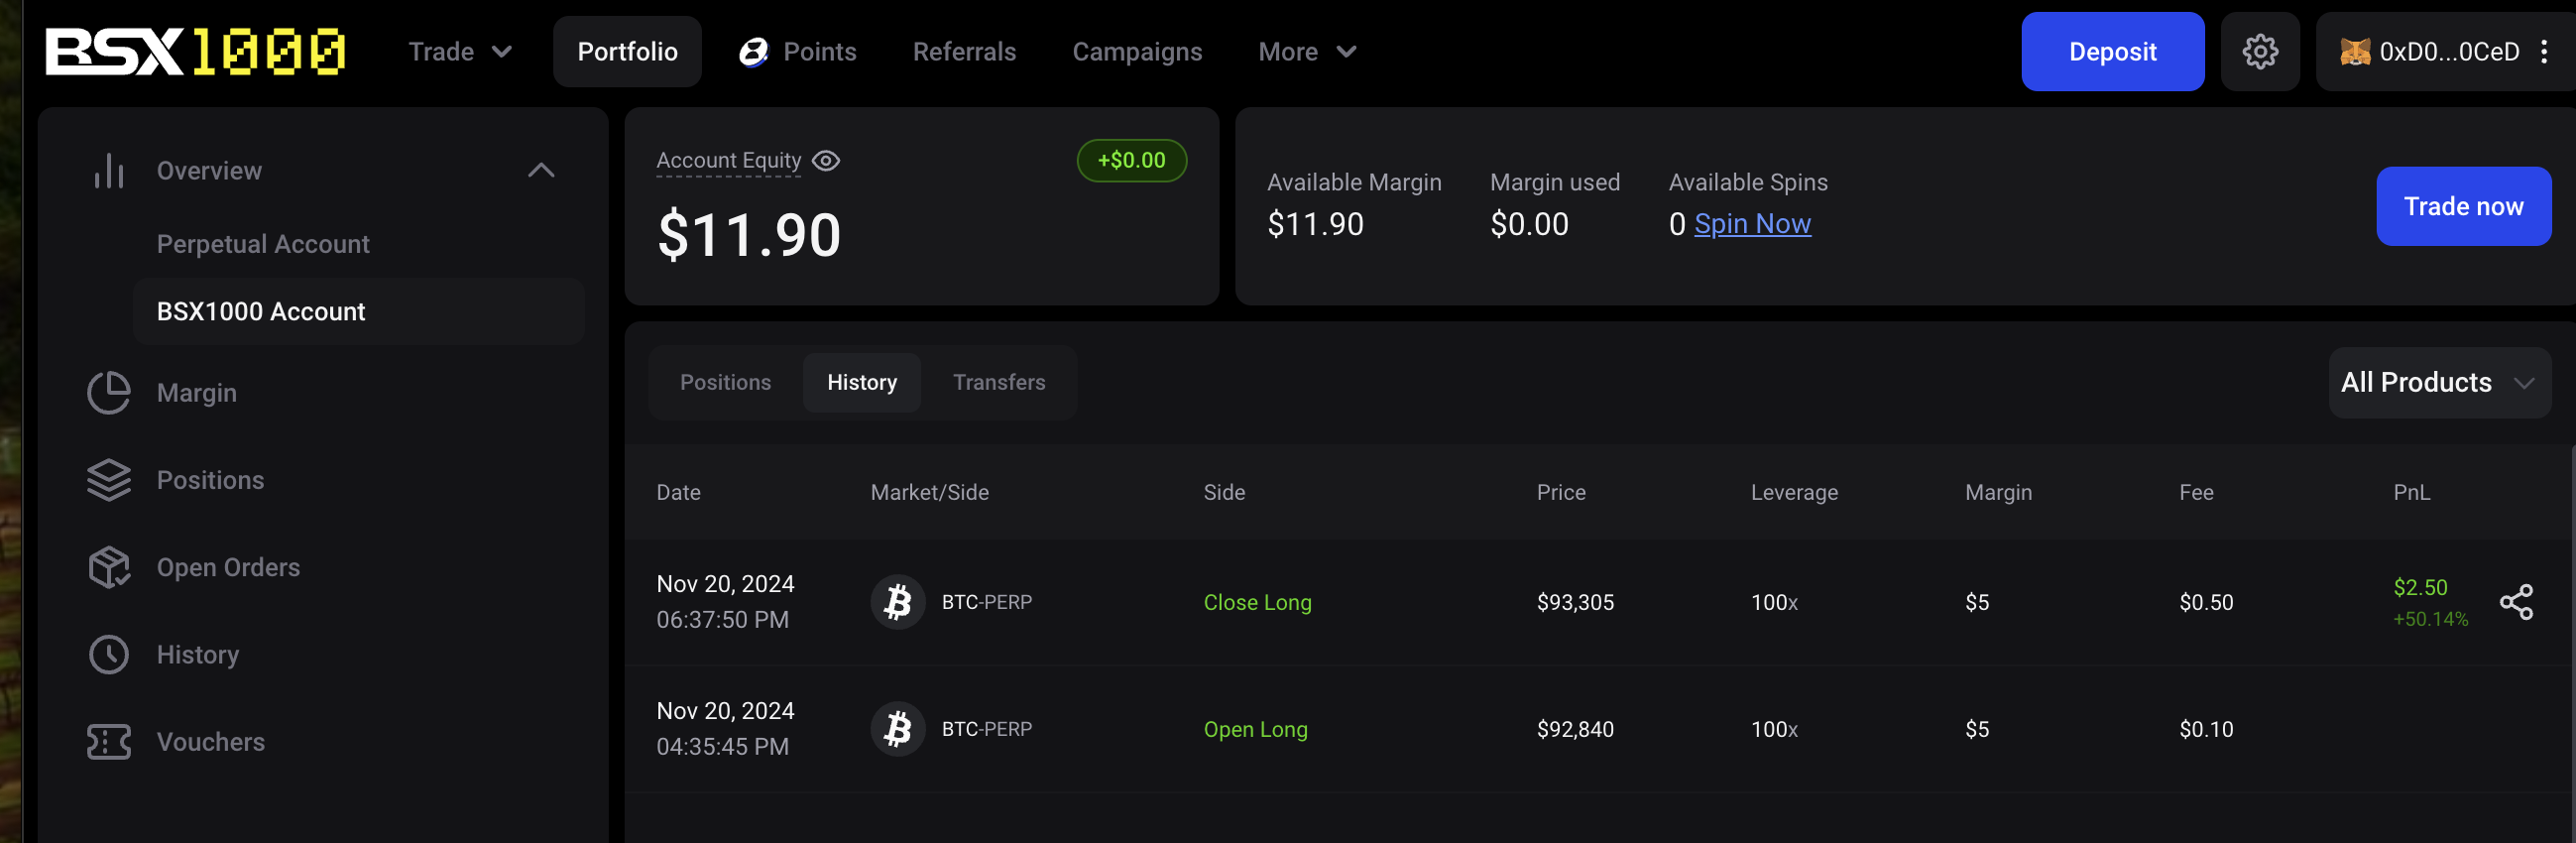Click the Spin Now link
Screen dimensions: 2576x843
click(x=1752, y=224)
